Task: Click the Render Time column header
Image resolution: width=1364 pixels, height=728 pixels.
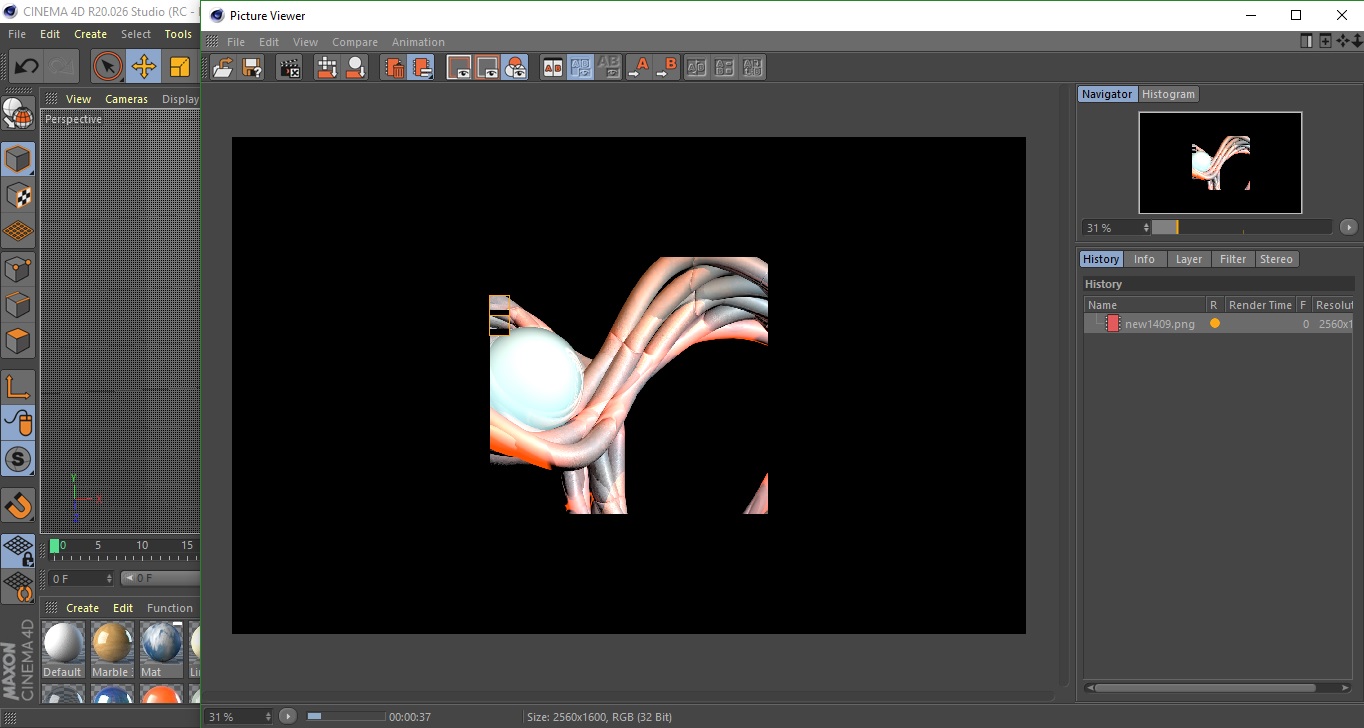Action: pos(1259,305)
